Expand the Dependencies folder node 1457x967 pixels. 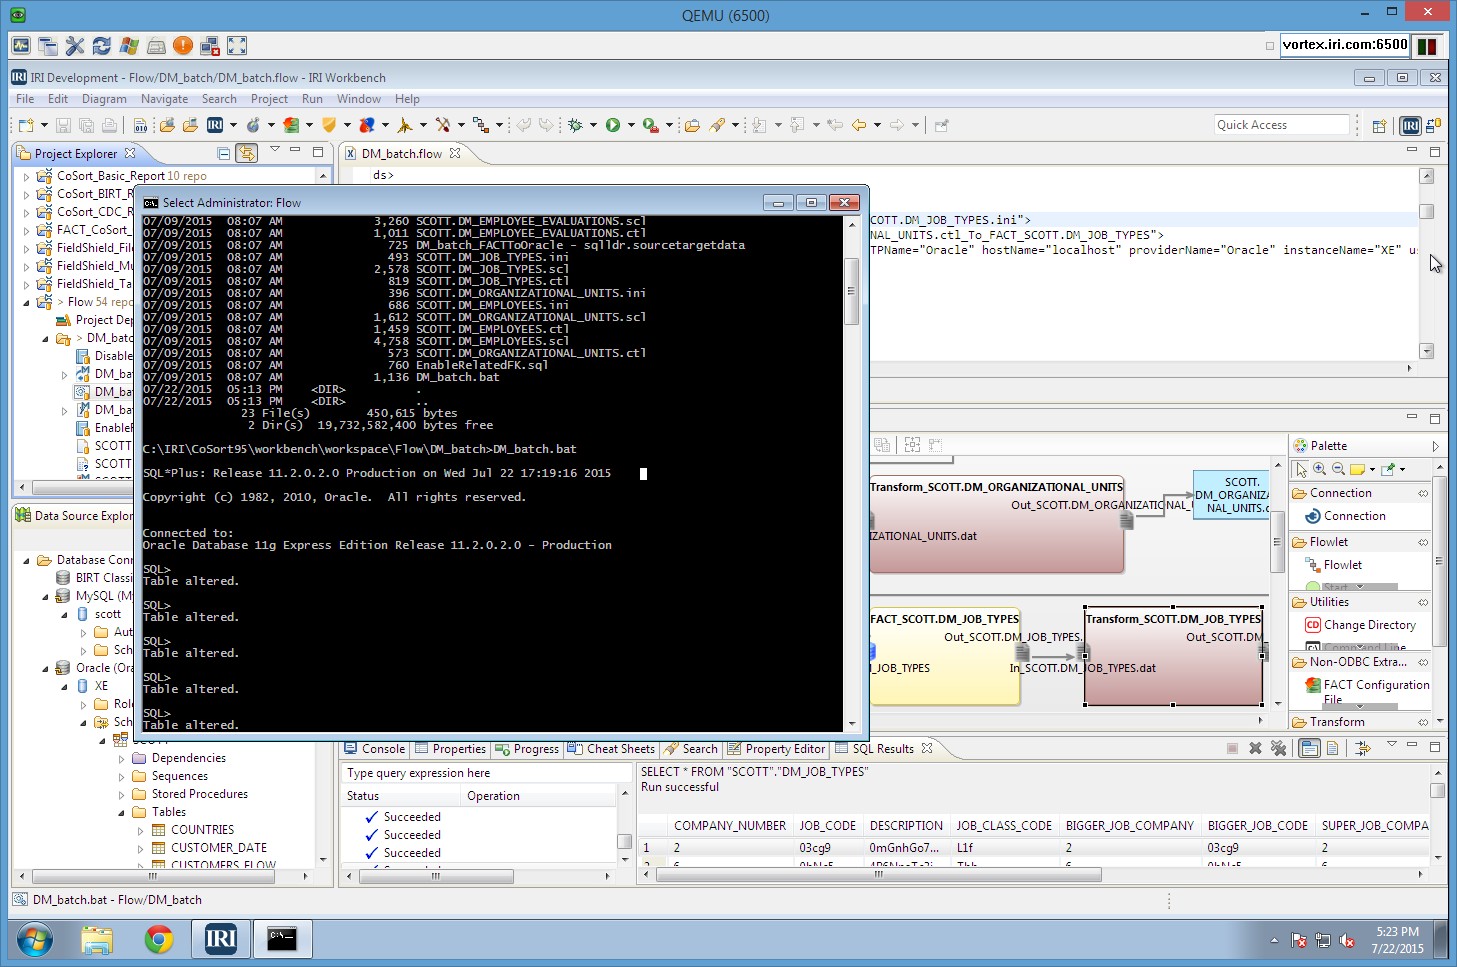(x=122, y=758)
